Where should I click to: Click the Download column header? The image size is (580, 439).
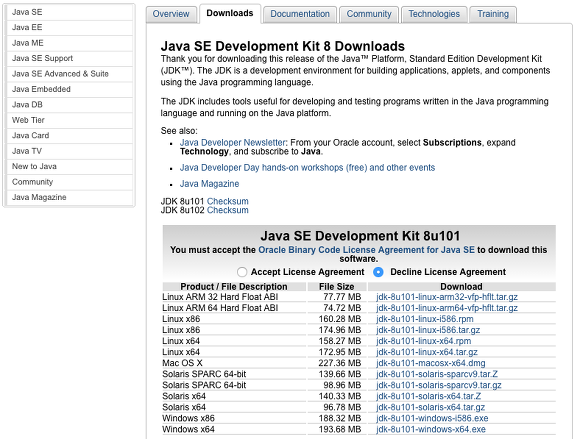pos(461,287)
